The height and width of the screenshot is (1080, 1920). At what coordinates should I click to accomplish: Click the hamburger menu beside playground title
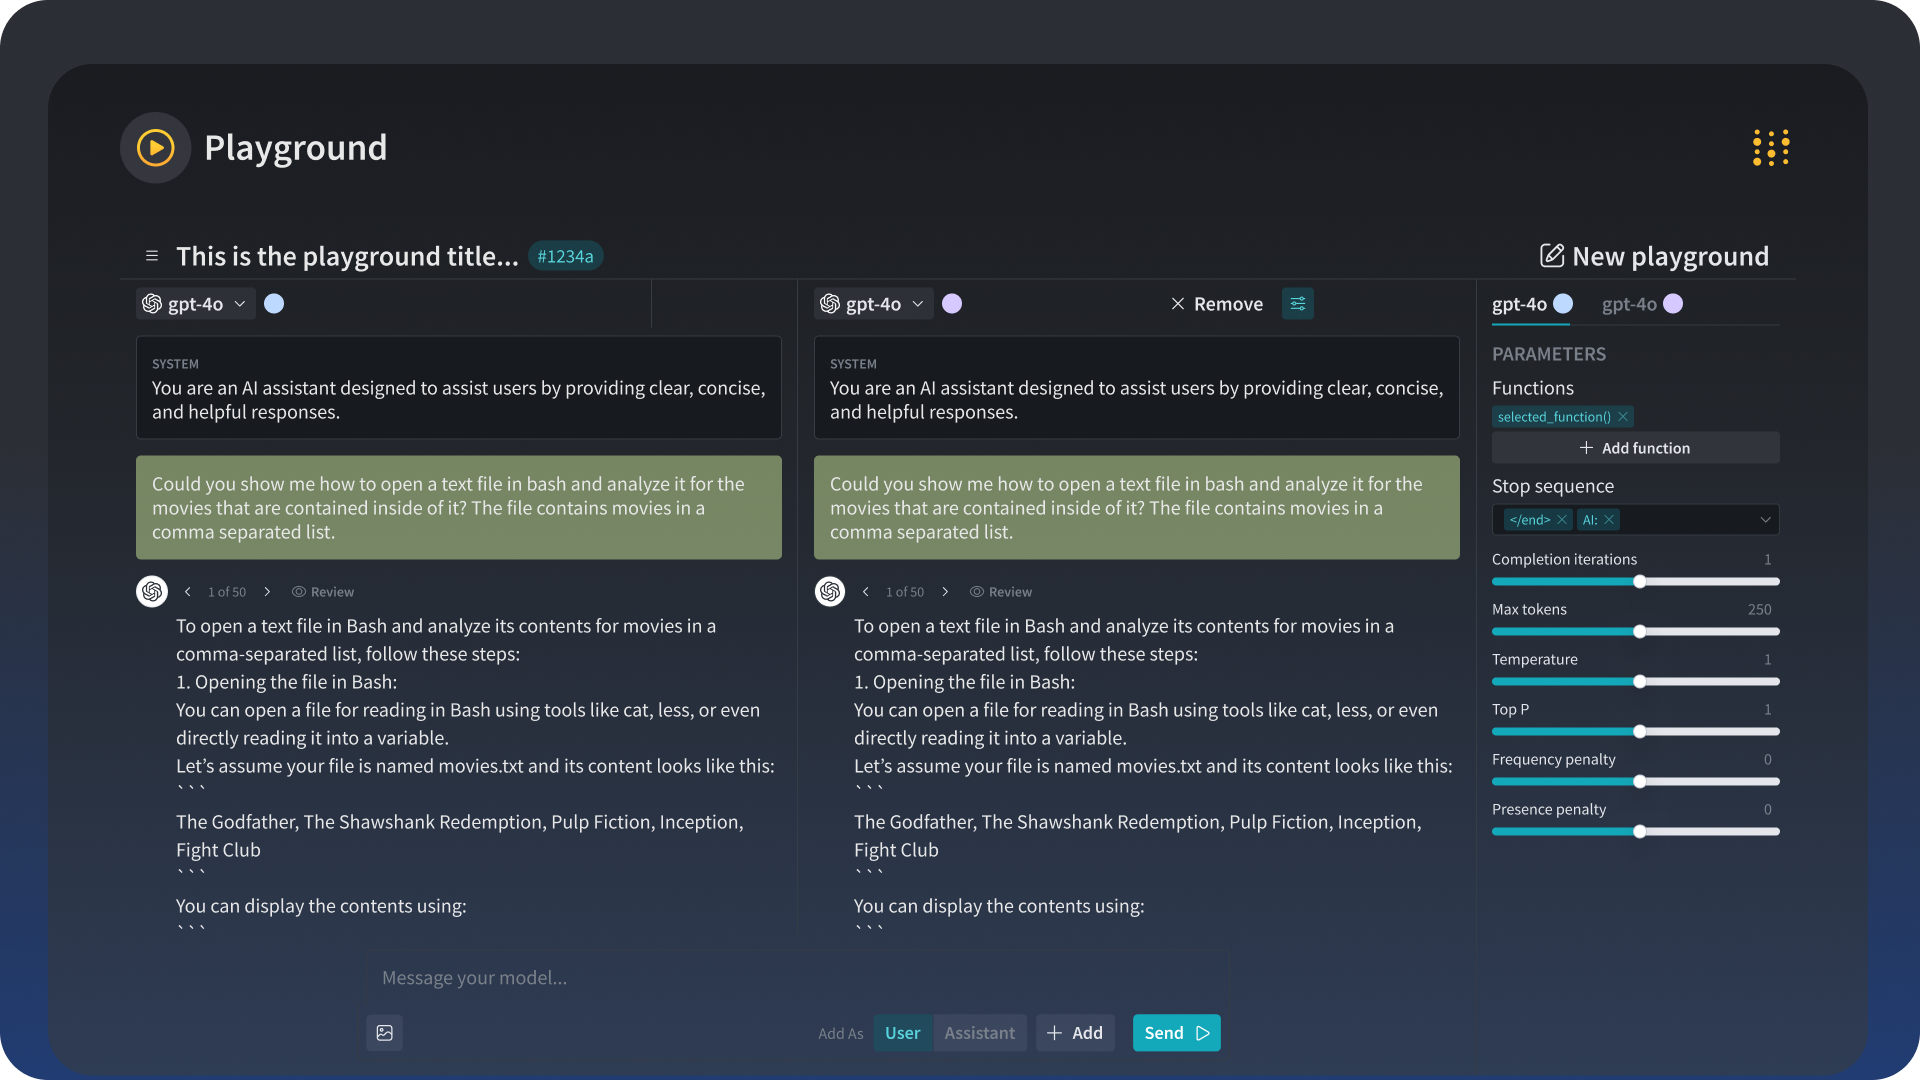tap(152, 256)
